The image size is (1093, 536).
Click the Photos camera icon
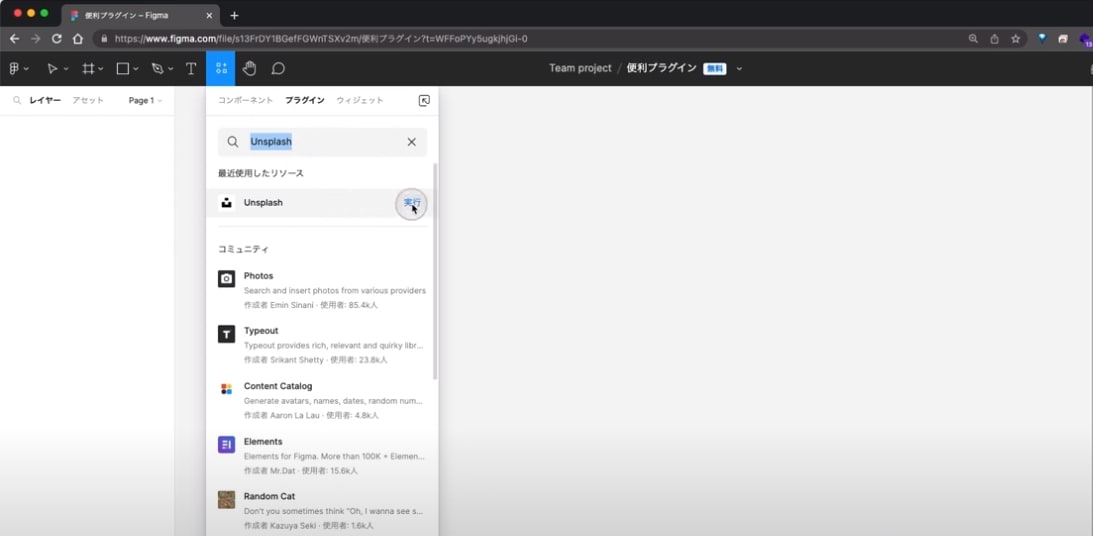pyautogui.click(x=226, y=279)
